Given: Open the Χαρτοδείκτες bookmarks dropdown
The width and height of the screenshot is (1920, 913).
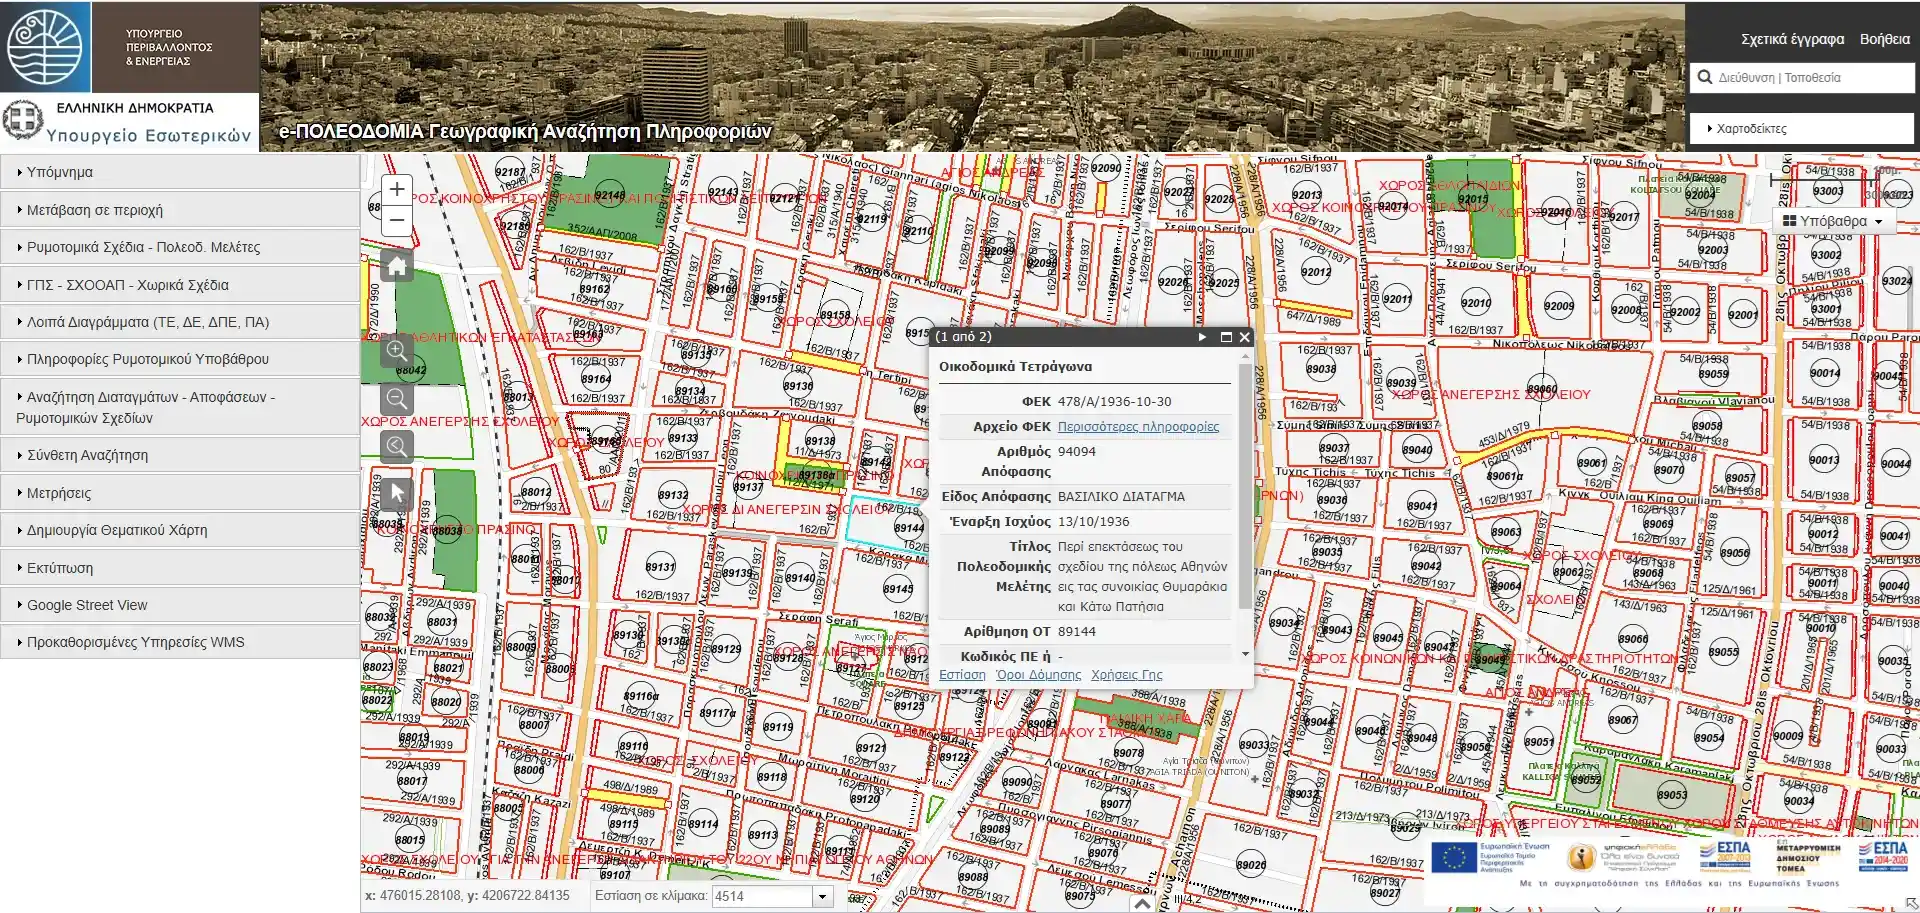Looking at the screenshot, I should tap(1802, 128).
